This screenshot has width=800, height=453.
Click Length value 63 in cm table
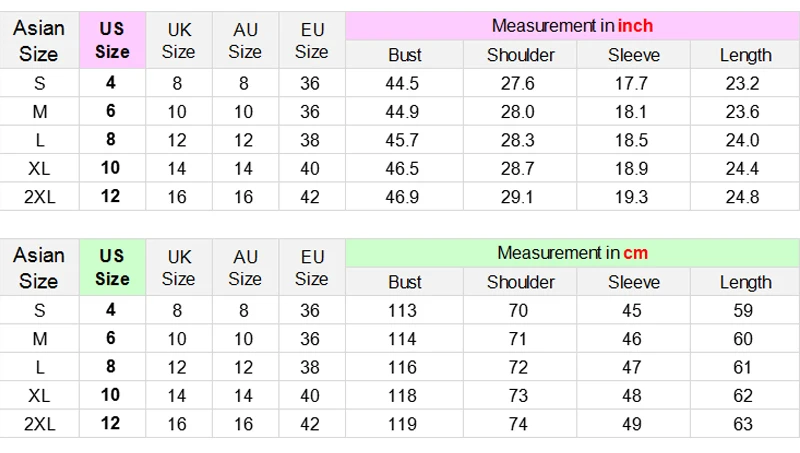click(743, 424)
